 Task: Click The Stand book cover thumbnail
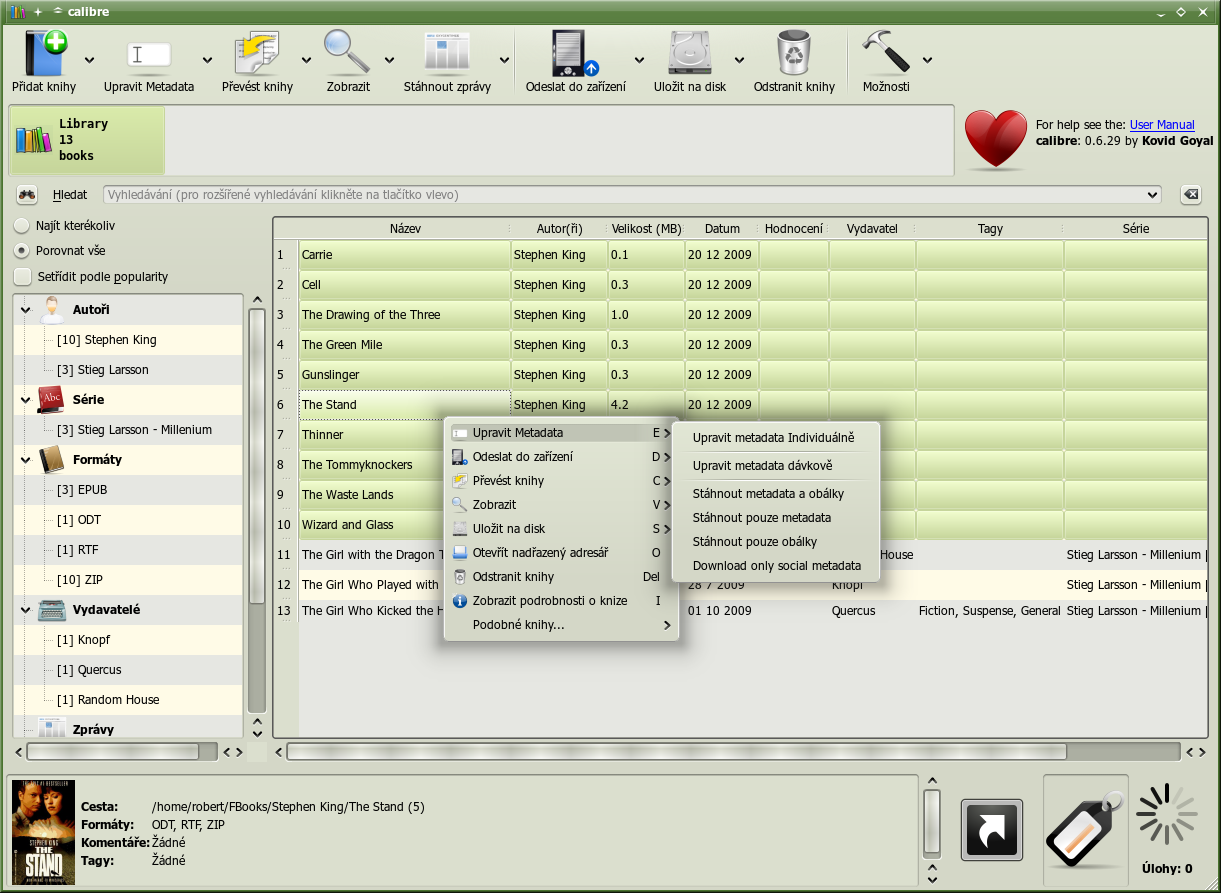(43, 832)
